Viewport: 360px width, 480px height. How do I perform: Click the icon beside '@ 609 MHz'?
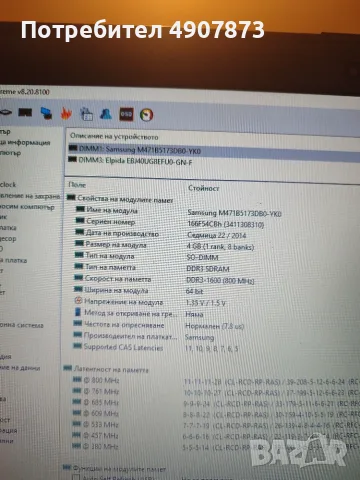pos(77,413)
